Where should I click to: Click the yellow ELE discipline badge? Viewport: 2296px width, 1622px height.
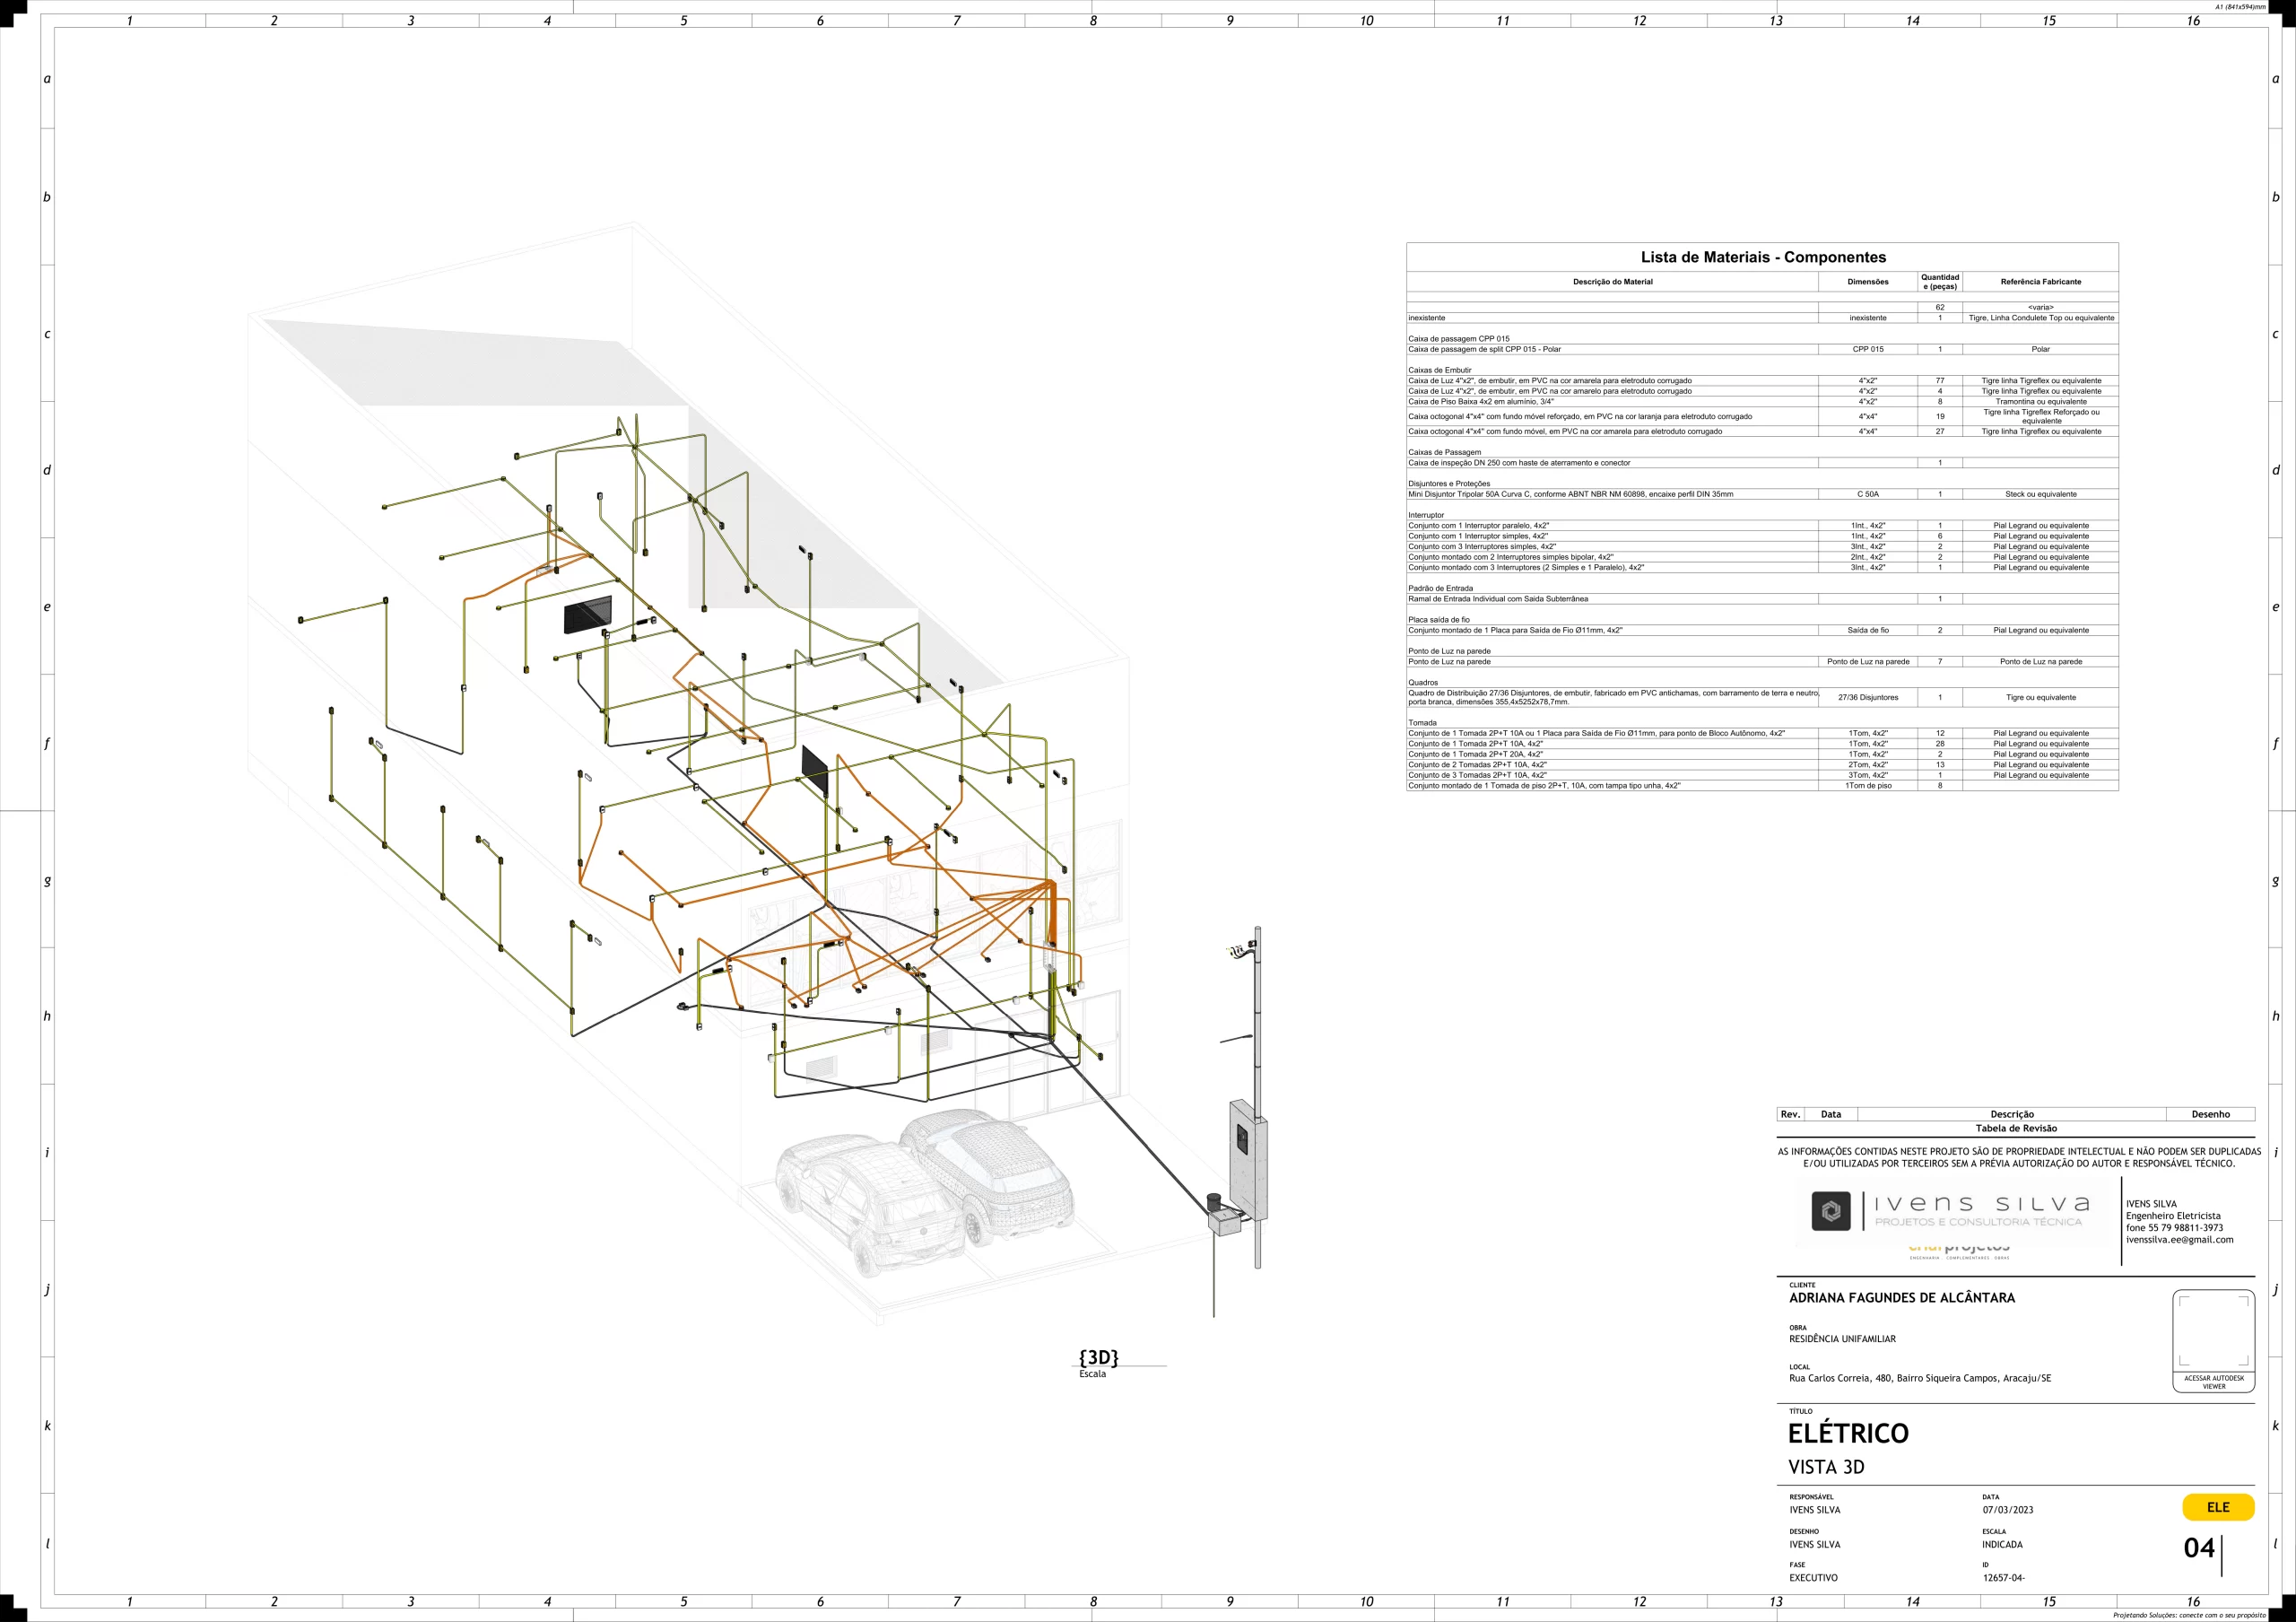tap(2218, 1507)
